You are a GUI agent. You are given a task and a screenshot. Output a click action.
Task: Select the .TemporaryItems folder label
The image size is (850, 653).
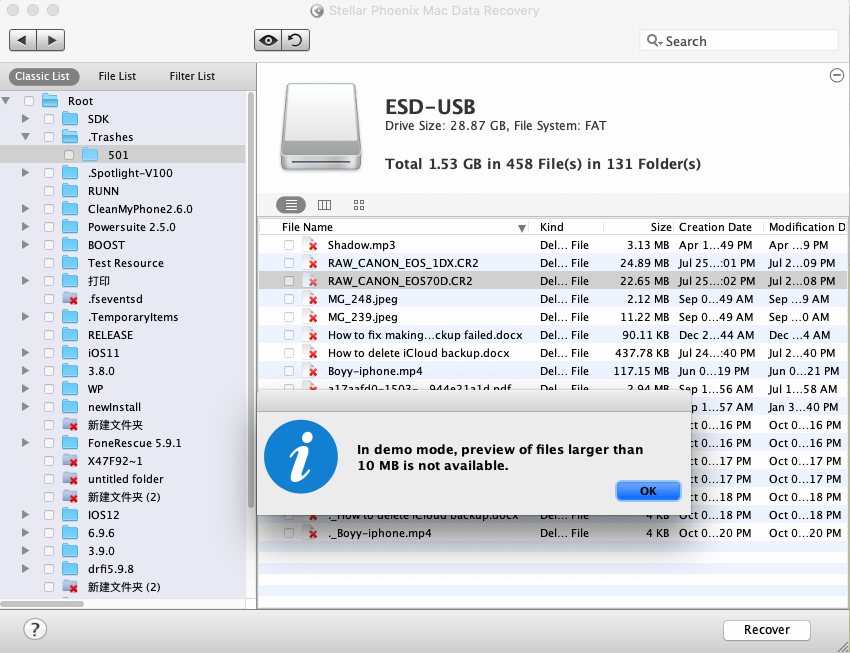pos(133,317)
